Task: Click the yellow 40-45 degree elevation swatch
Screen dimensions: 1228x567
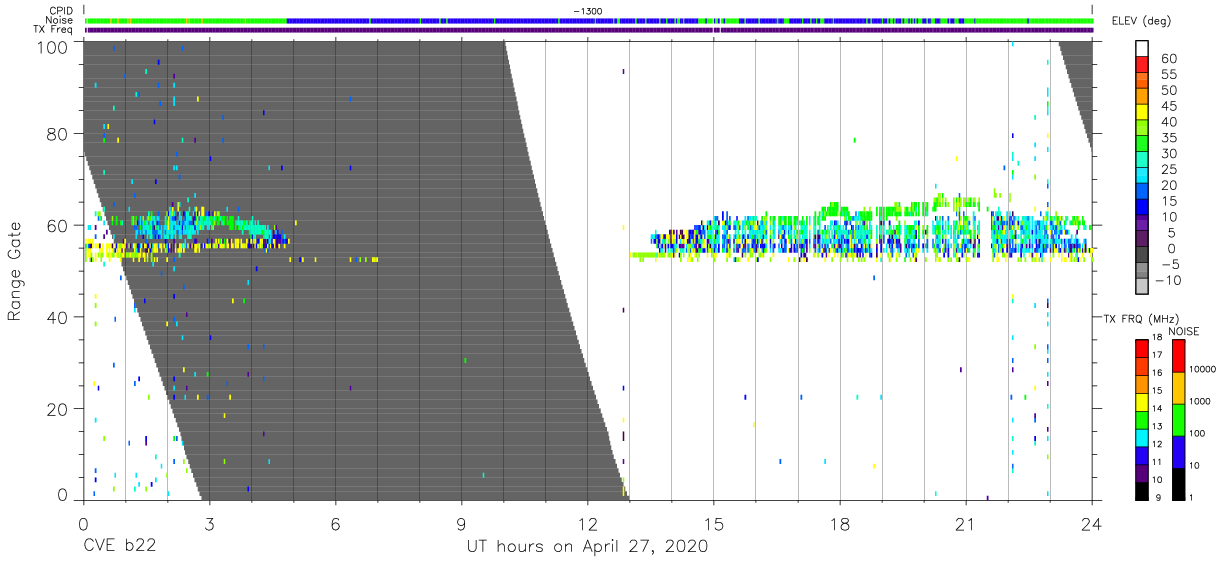Action: [1144, 114]
